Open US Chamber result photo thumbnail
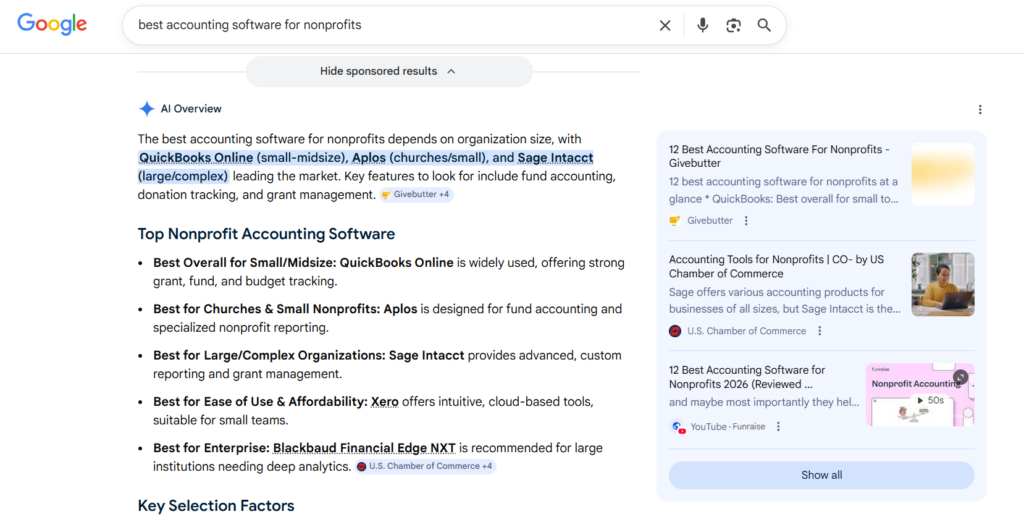 943,284
